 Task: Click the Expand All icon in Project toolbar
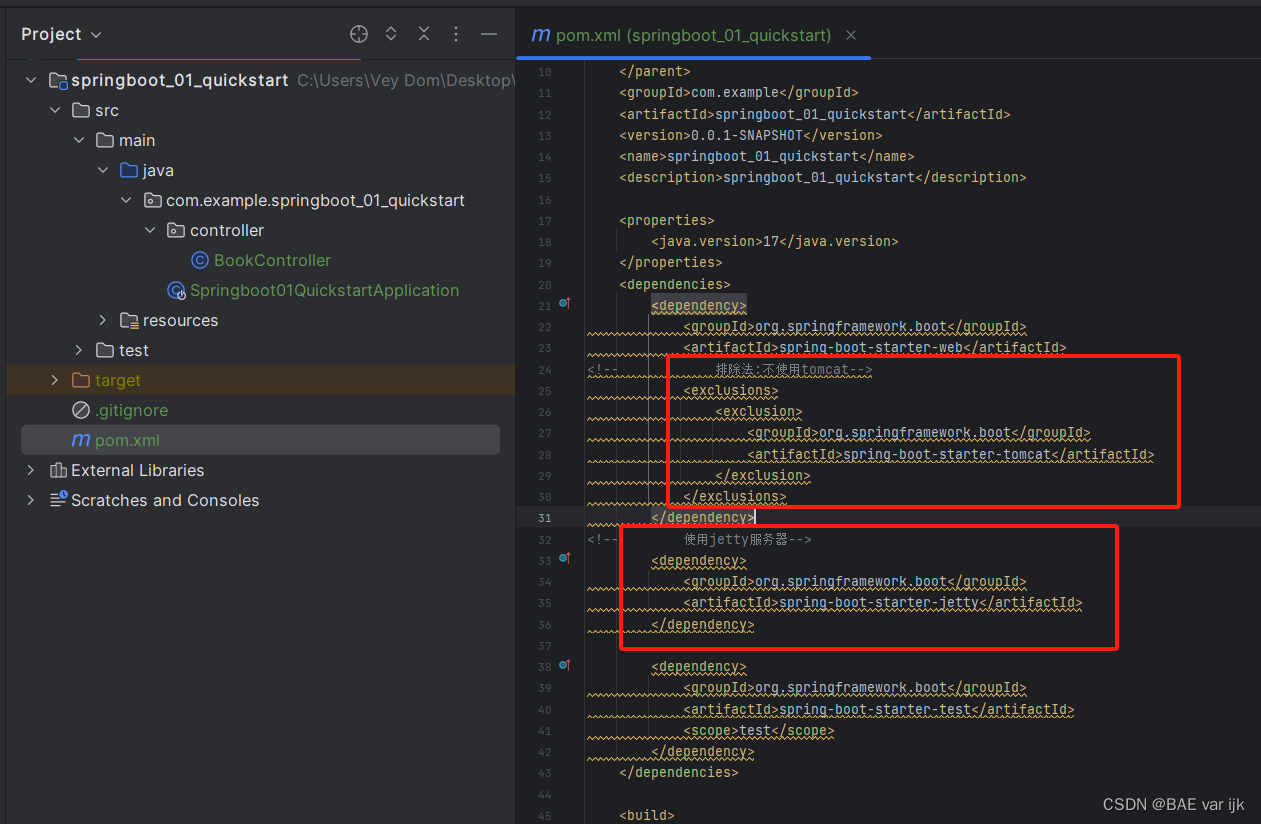390,33
